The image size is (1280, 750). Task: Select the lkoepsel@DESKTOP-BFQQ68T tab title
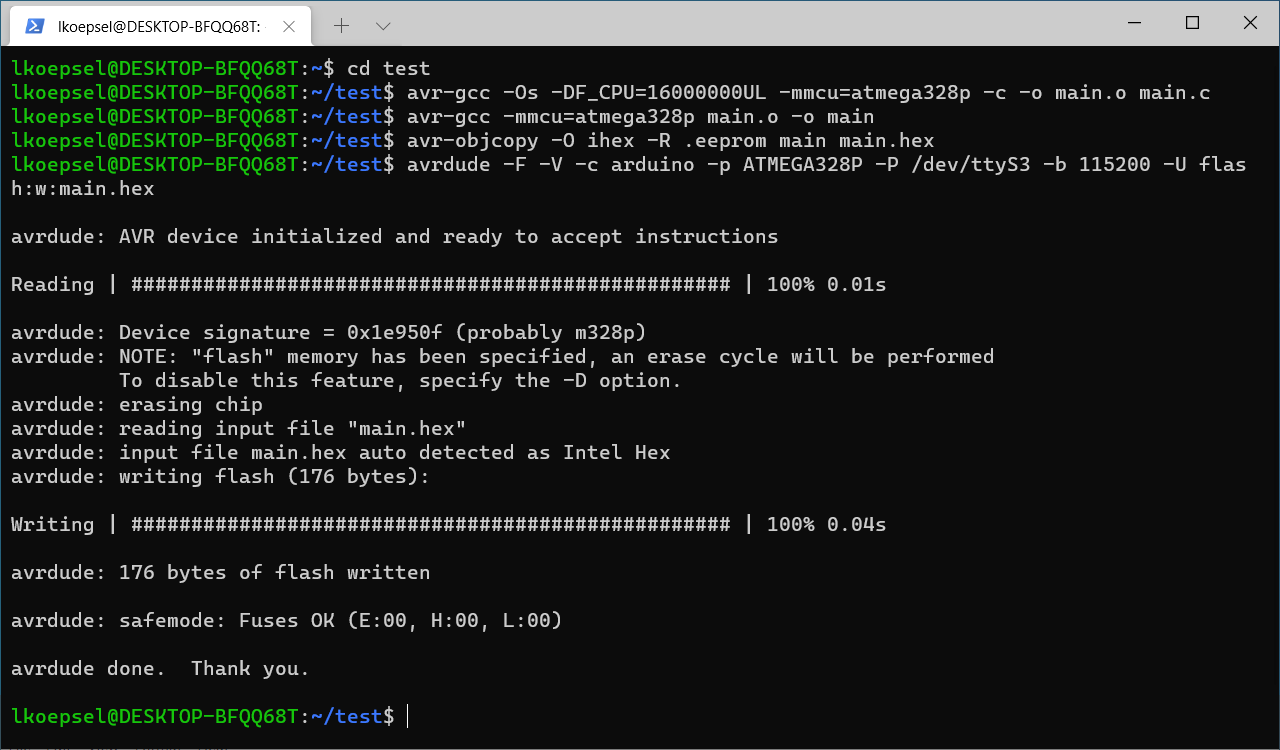[x=159, y=27]
